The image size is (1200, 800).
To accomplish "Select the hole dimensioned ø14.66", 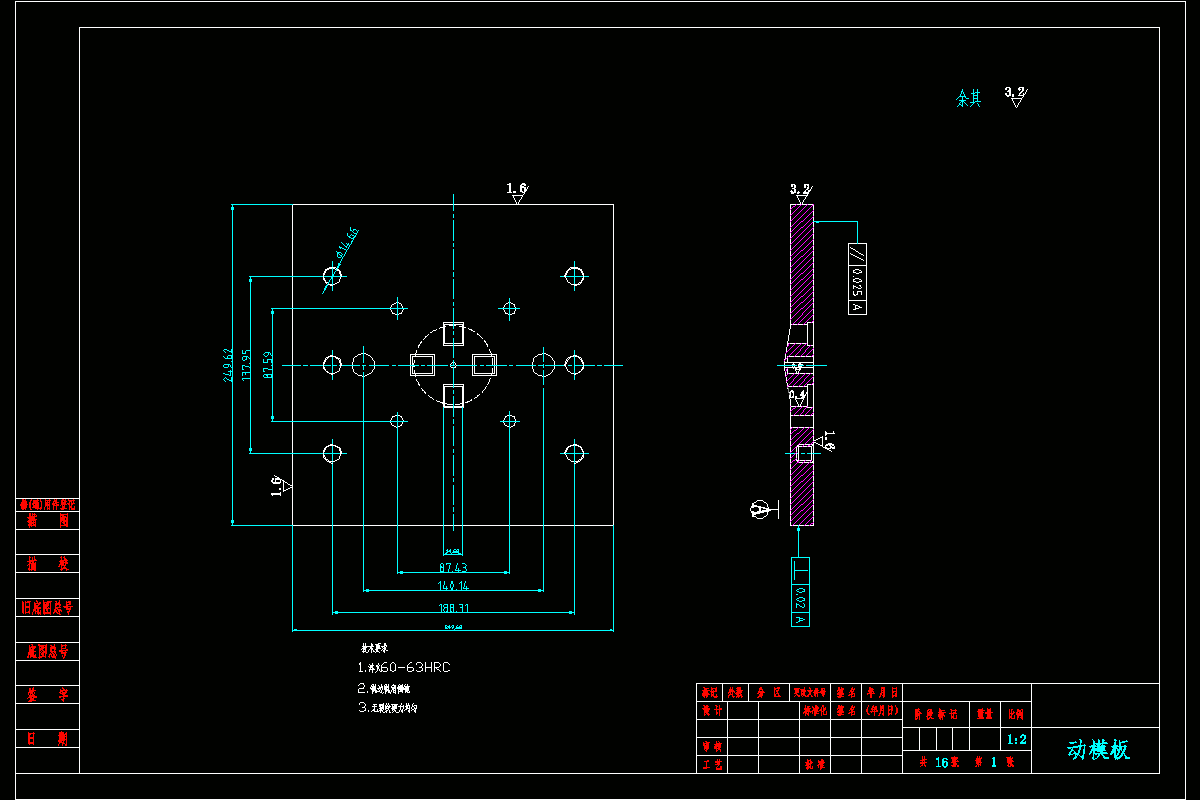I will click(333, 275).
